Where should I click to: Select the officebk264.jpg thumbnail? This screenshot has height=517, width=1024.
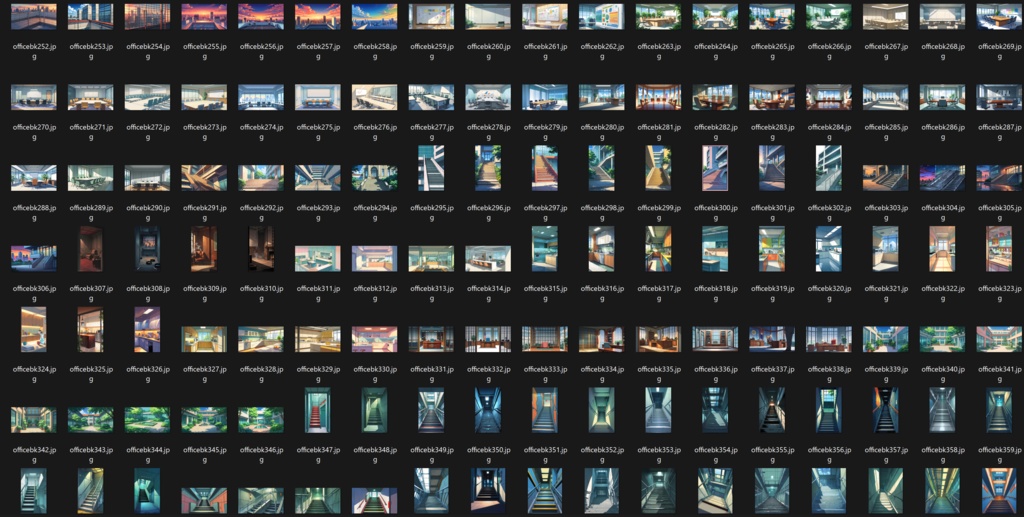click(716, 17)
